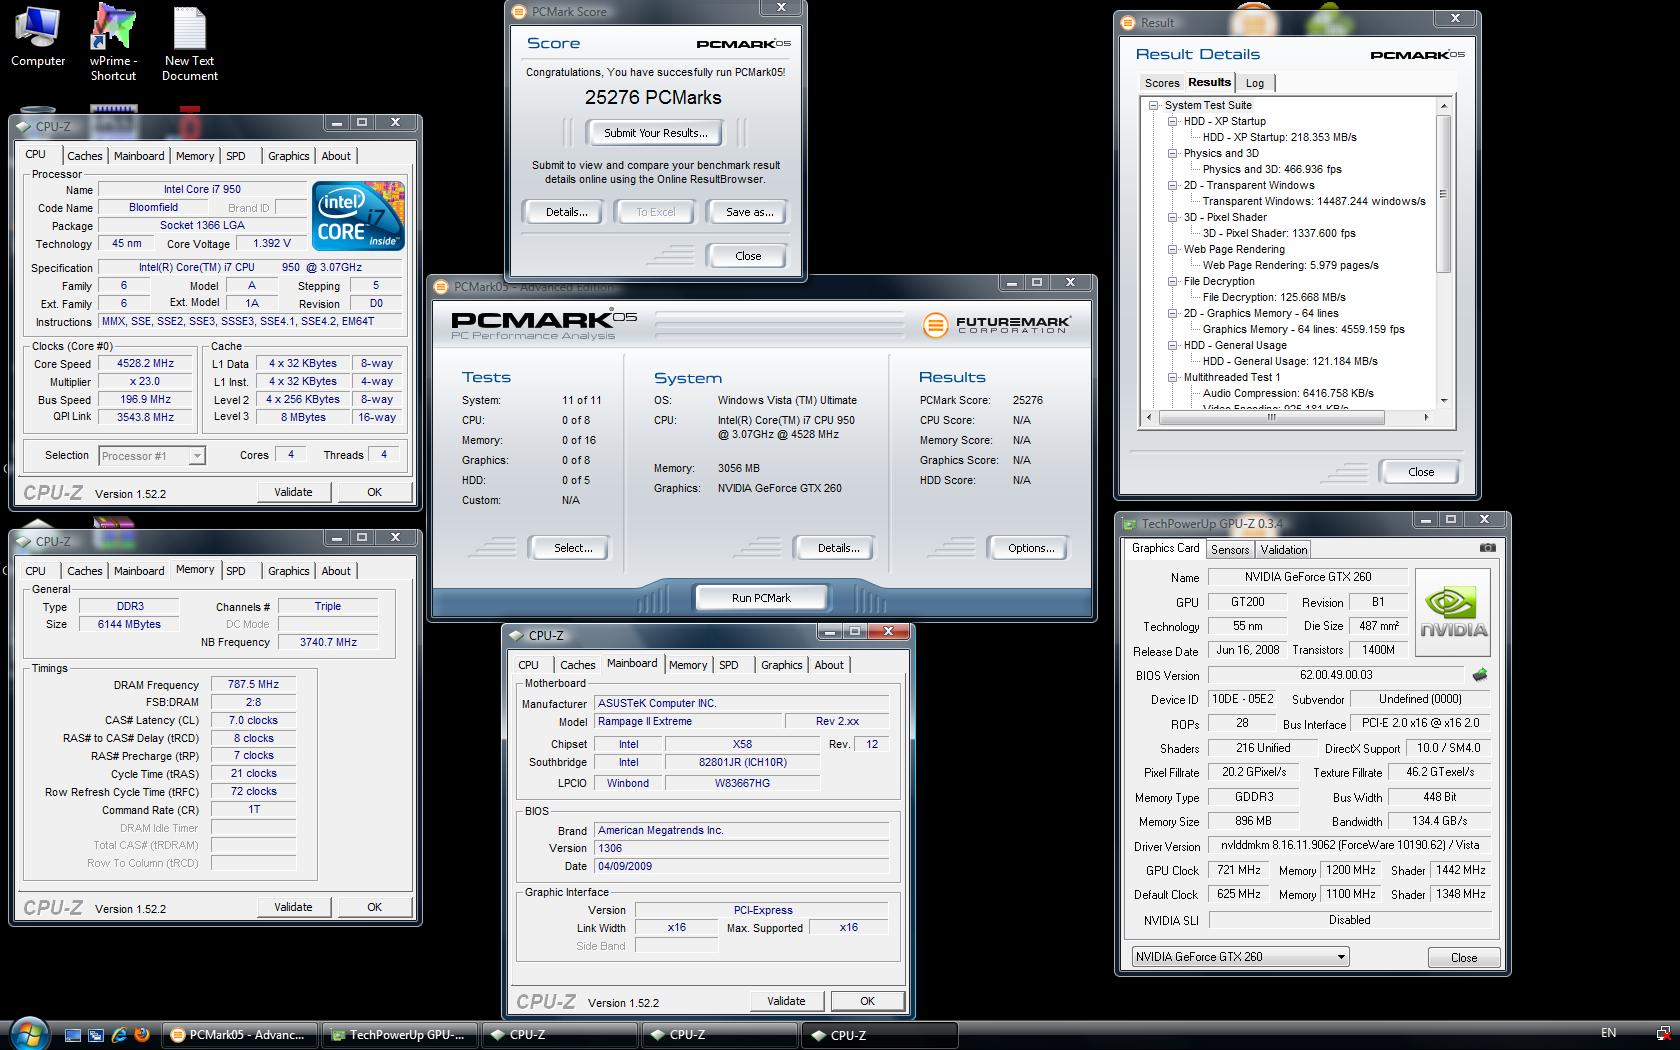Image resolution: width=1680 pixels, height=1050 pixels.
Task: Select Physics and 3D: 466.936 fps result
Action: [1272, 169]
